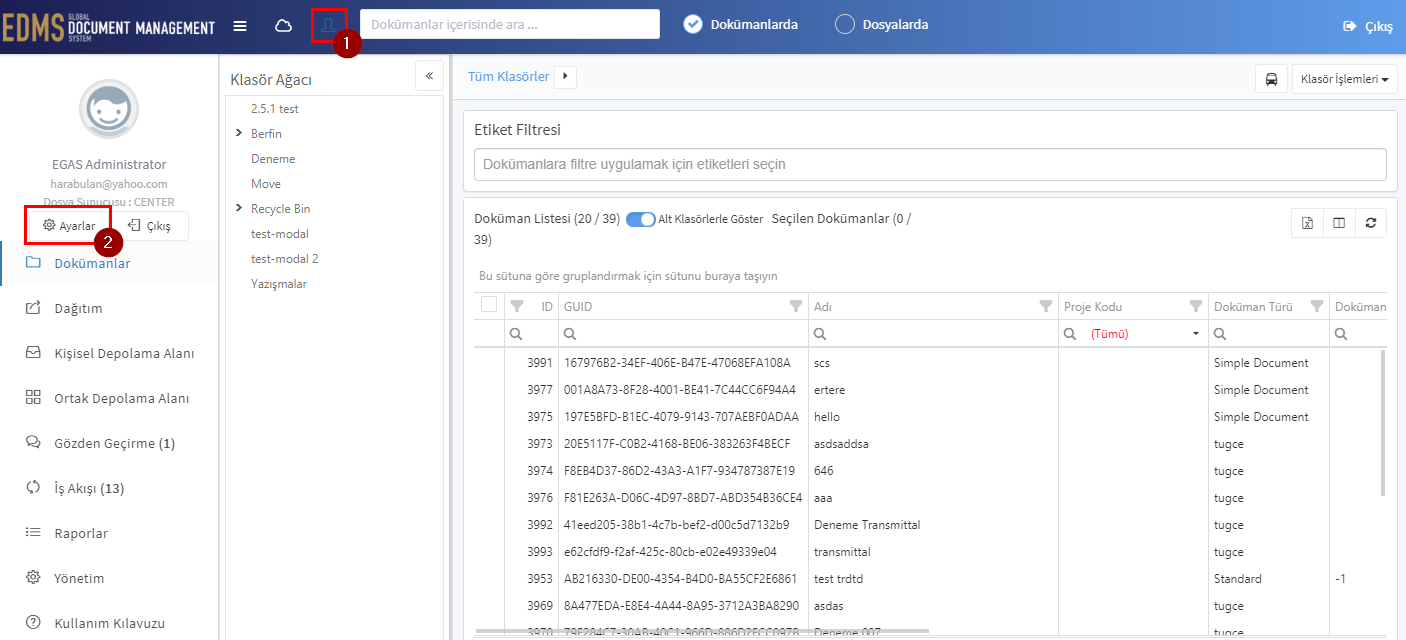Click the vertical scrollbar of document list
Screen dimensions: 1406x640
point(1384,422)
